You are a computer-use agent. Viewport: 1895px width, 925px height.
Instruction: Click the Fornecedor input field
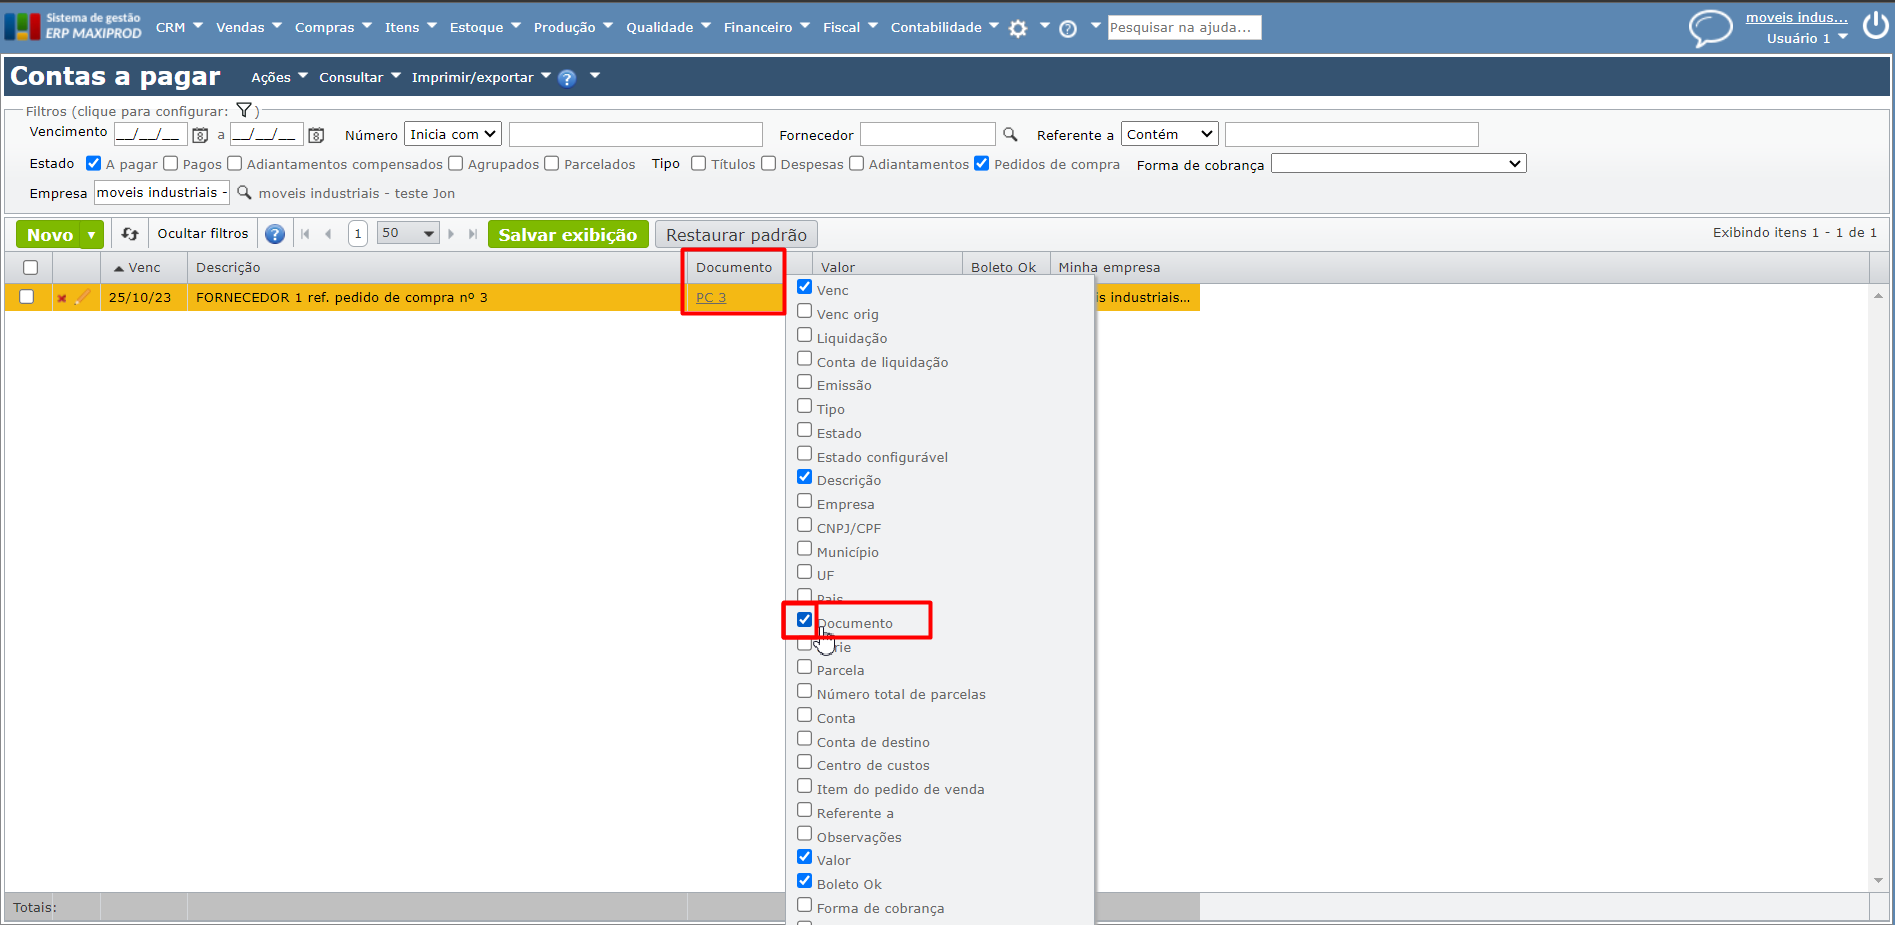pos(927,134)
